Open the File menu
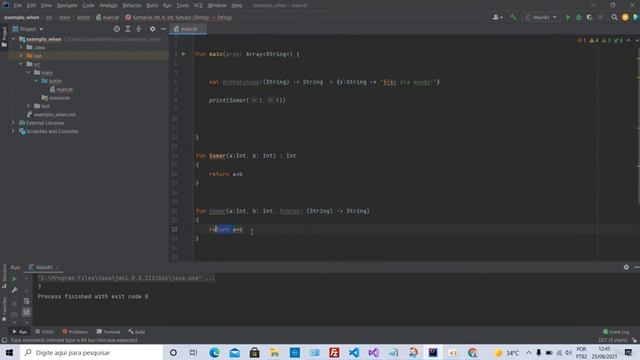 pos(18,5)
